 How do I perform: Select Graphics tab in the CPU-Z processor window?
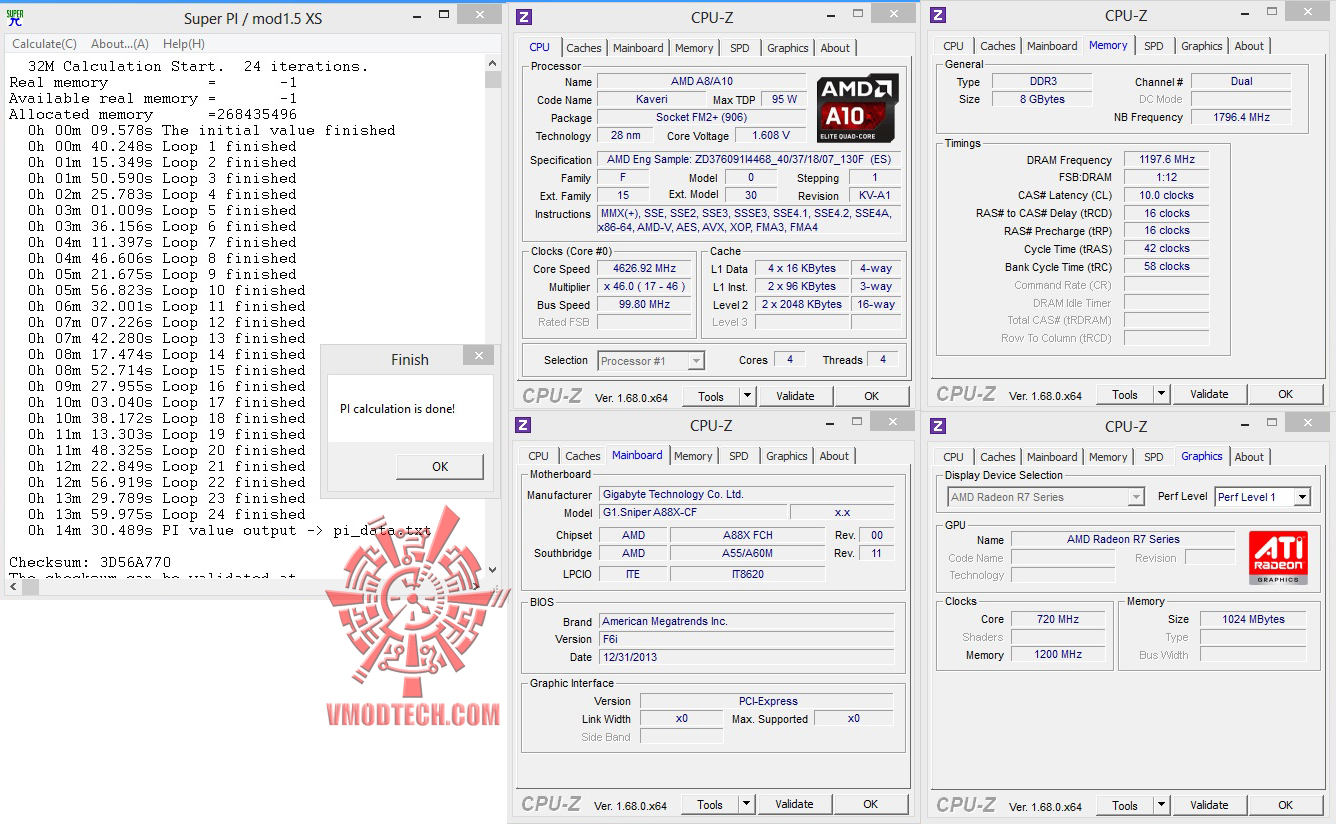[788, 48]
